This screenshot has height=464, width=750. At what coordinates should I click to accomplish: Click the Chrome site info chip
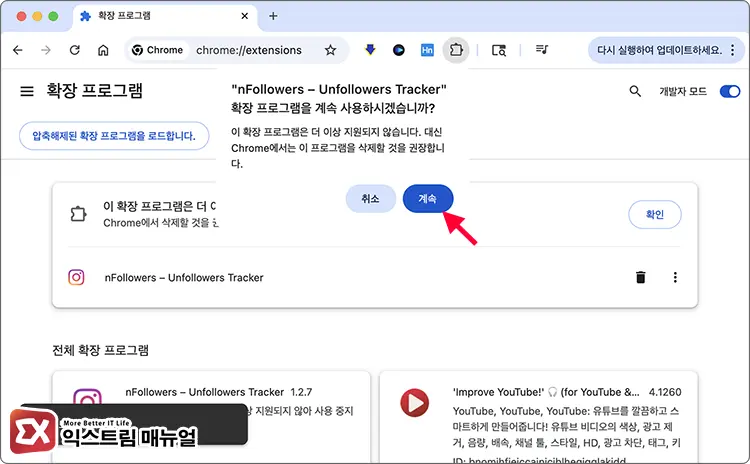[157, 50]
